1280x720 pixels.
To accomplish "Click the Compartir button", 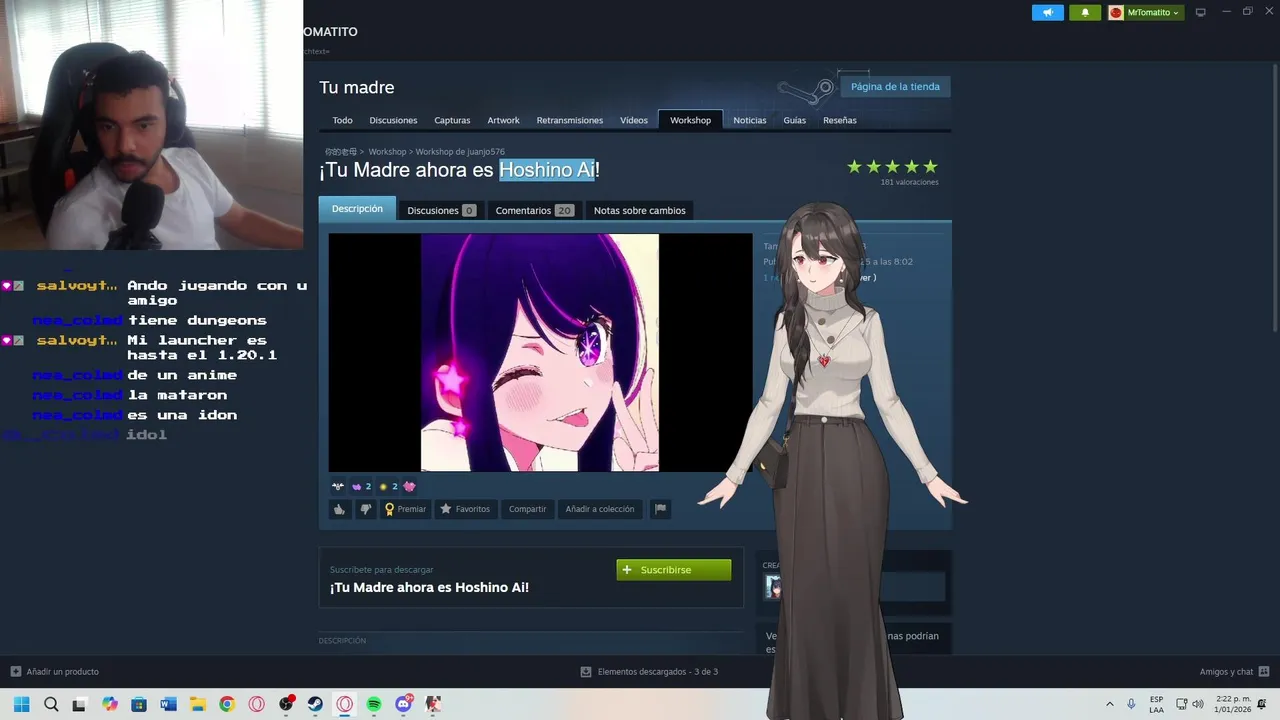I will click(x=527, y=509).
